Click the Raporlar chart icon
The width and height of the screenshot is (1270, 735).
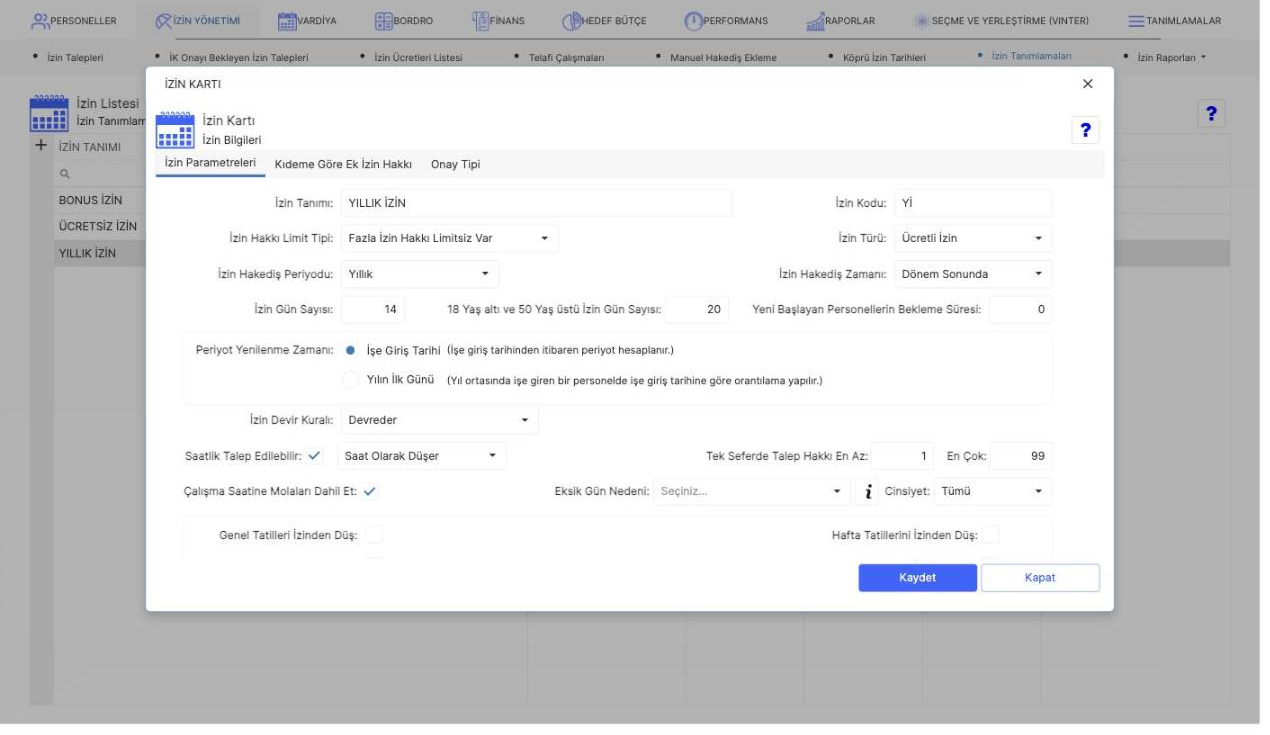point(815,20)
